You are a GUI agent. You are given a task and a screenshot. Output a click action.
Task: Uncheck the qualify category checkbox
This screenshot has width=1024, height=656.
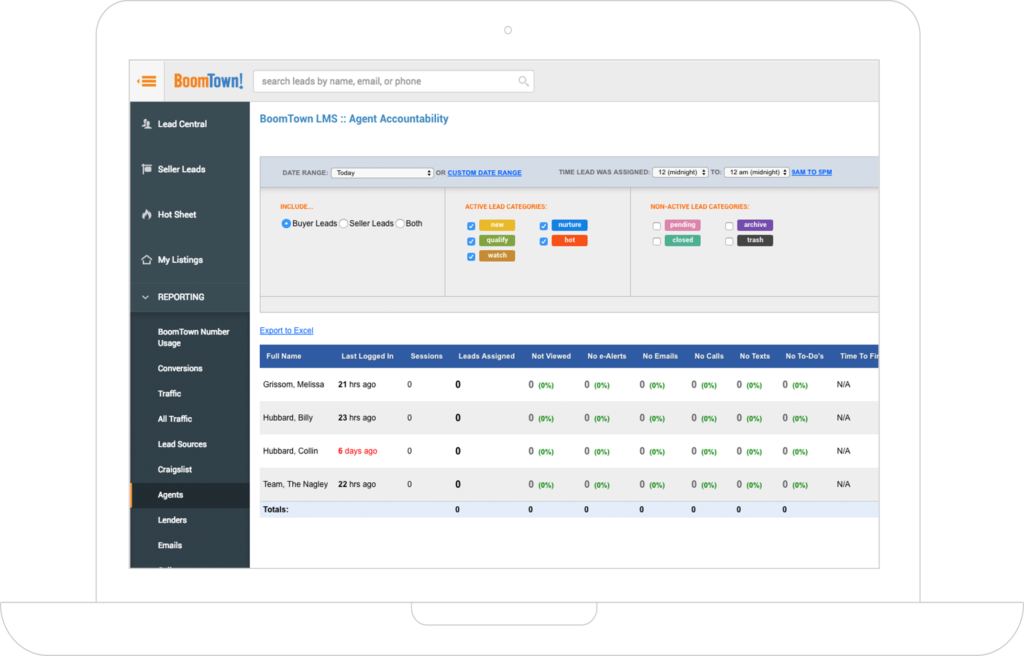pos(471,241)
